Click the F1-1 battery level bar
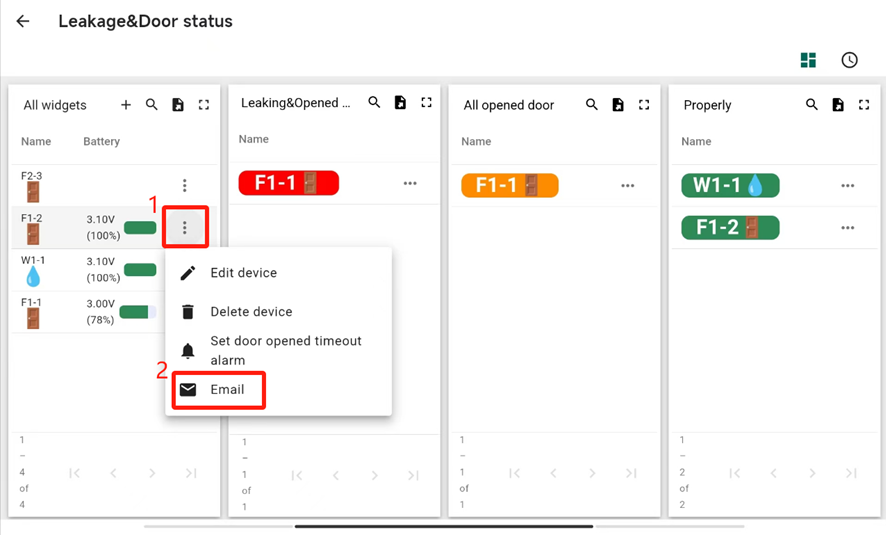The height and width of the screenshot is (535, 886). click(x=138, y=312)
